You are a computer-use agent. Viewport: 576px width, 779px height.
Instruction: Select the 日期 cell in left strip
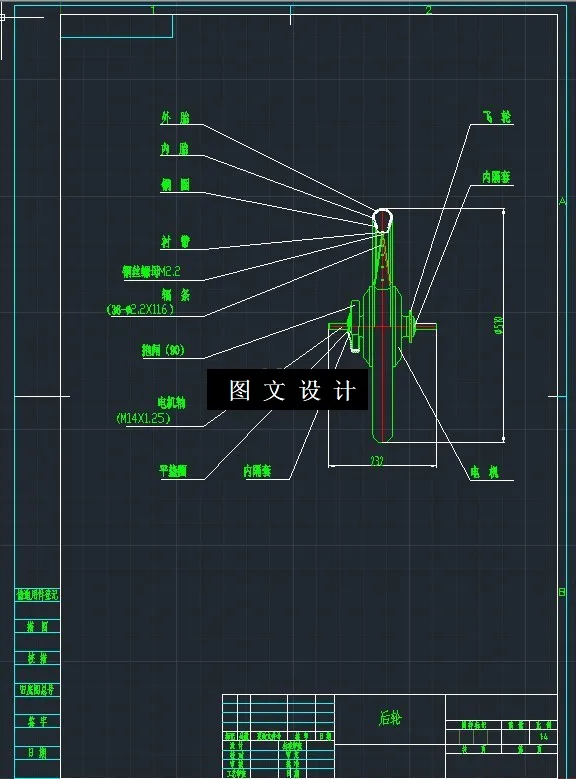coord(37,753)
